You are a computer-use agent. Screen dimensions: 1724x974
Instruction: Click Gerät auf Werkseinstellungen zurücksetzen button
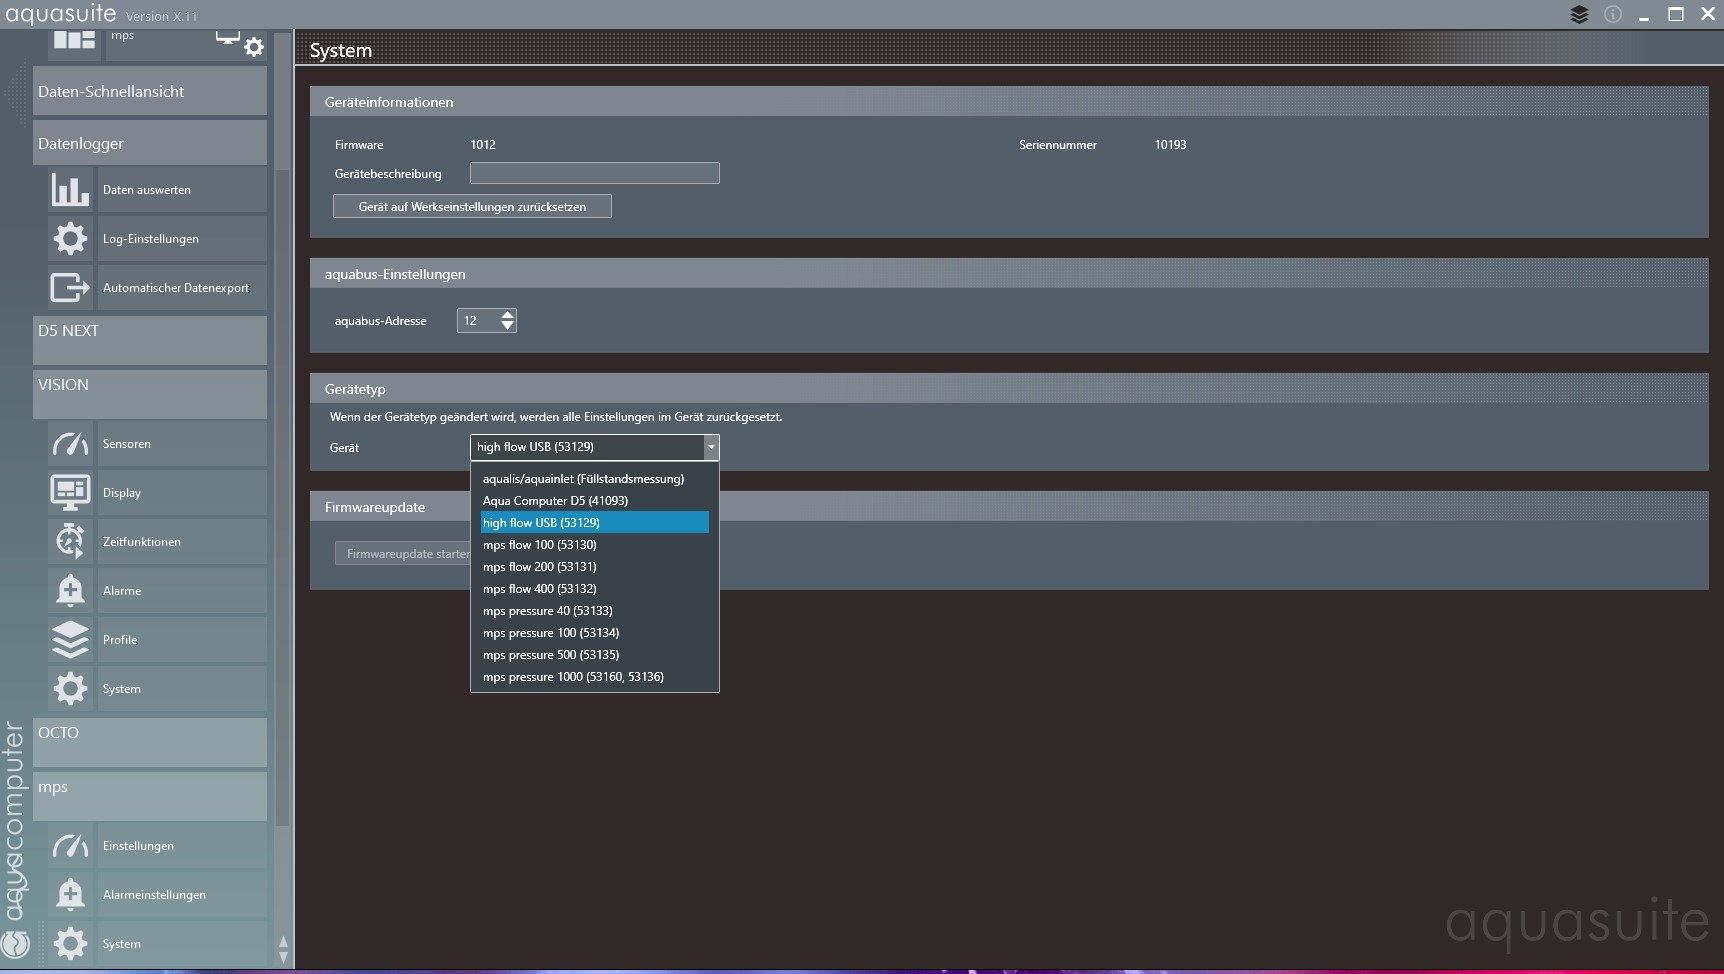click(472, 207)
